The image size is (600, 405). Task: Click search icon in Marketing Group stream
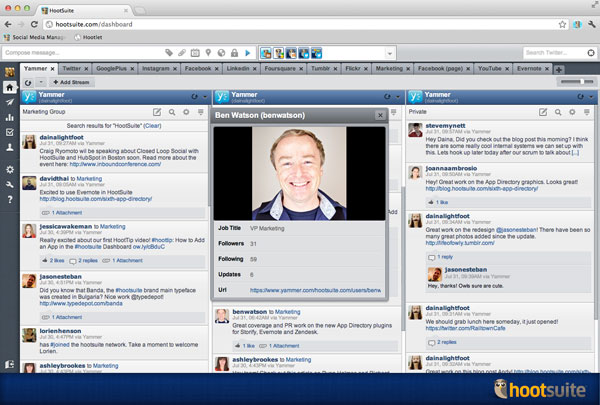172,112
